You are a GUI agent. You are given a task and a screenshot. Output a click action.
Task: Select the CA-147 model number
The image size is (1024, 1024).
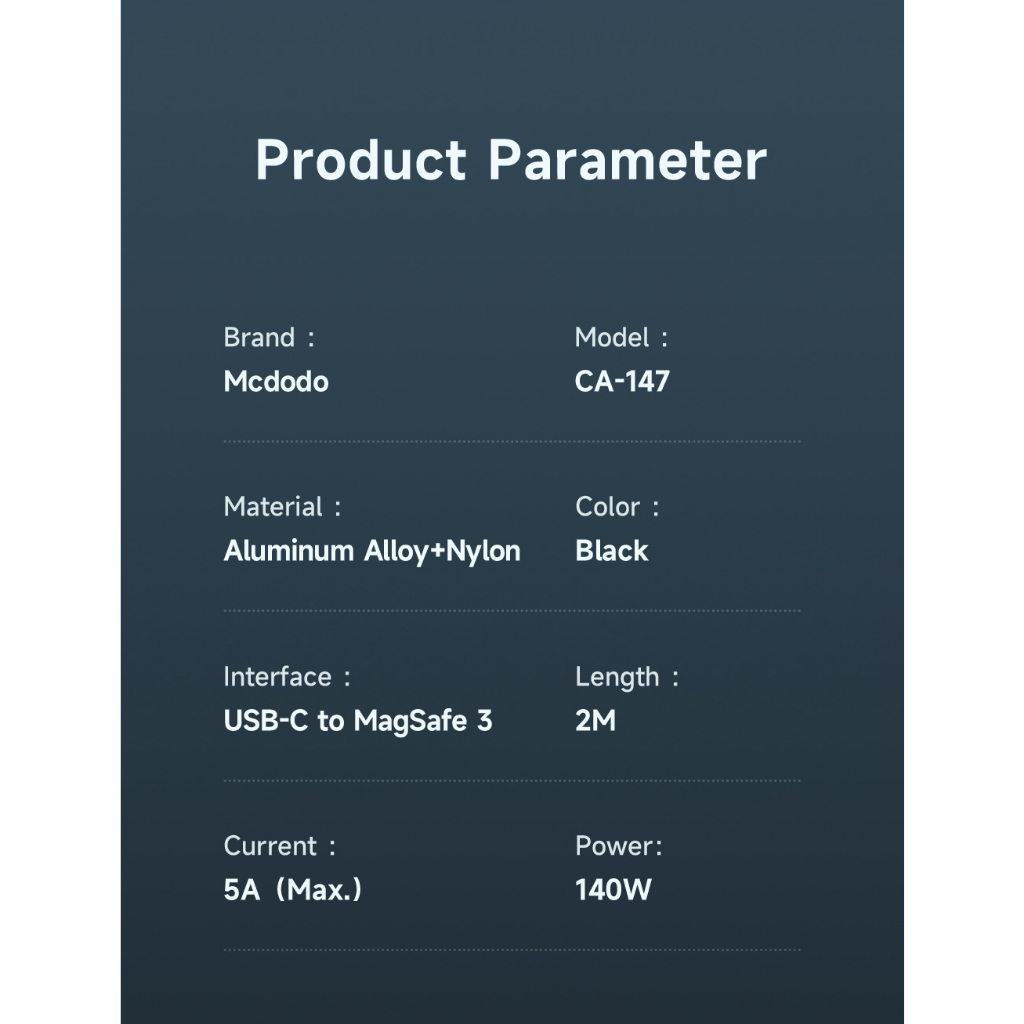point(622,381)
